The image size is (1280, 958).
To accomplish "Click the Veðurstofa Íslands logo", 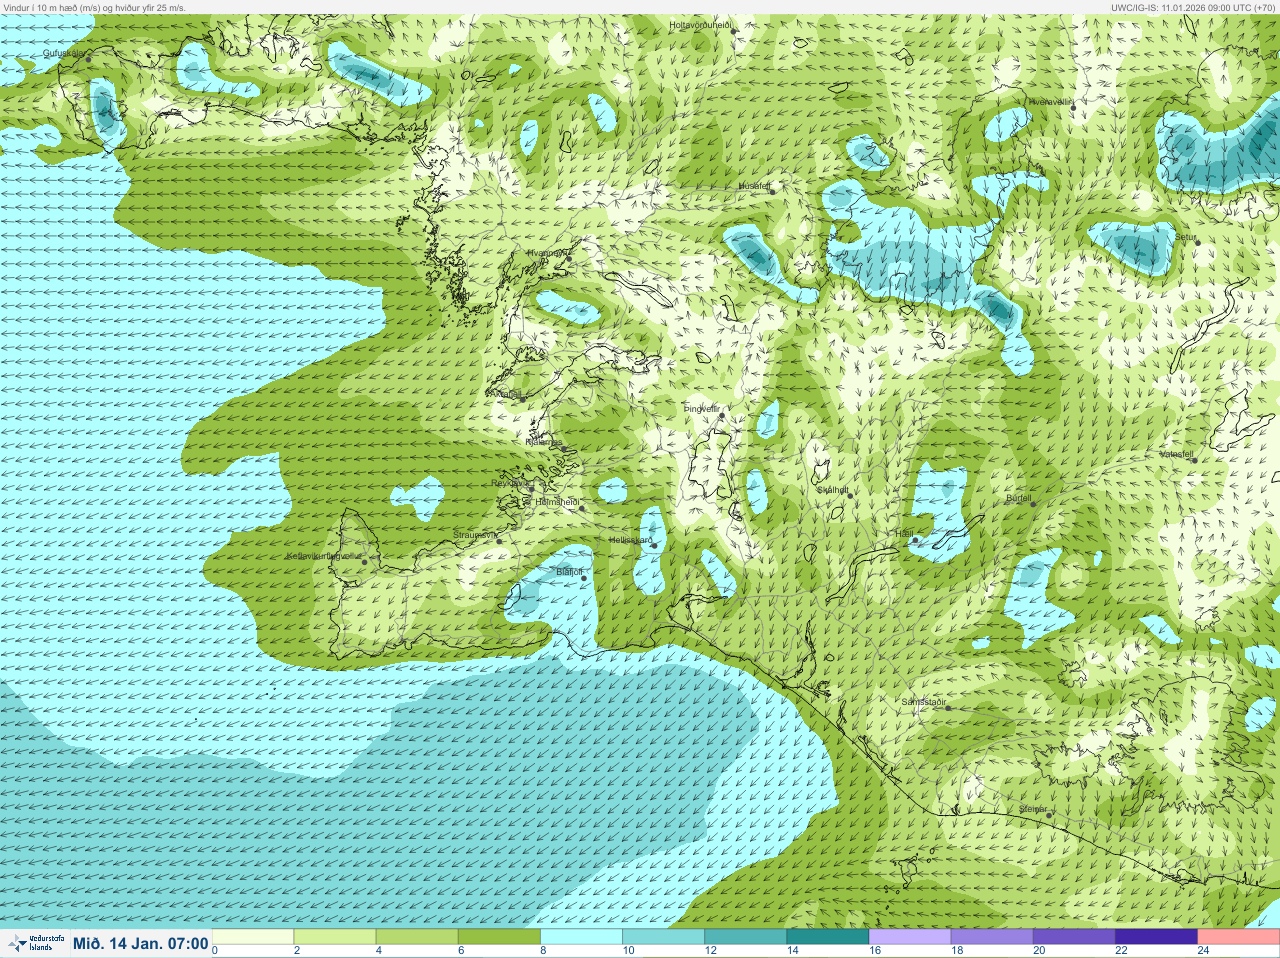I will pos(36,943).
